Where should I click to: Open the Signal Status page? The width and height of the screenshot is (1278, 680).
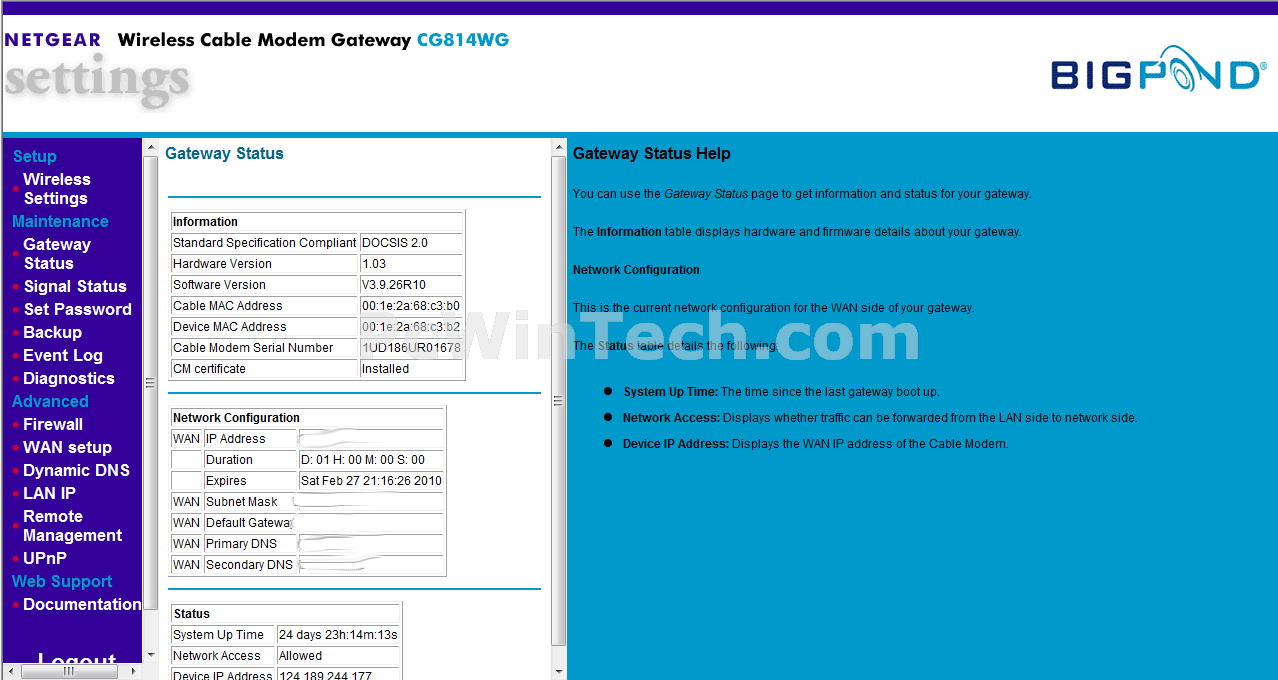pyautogui.click(x=75, y=287)
